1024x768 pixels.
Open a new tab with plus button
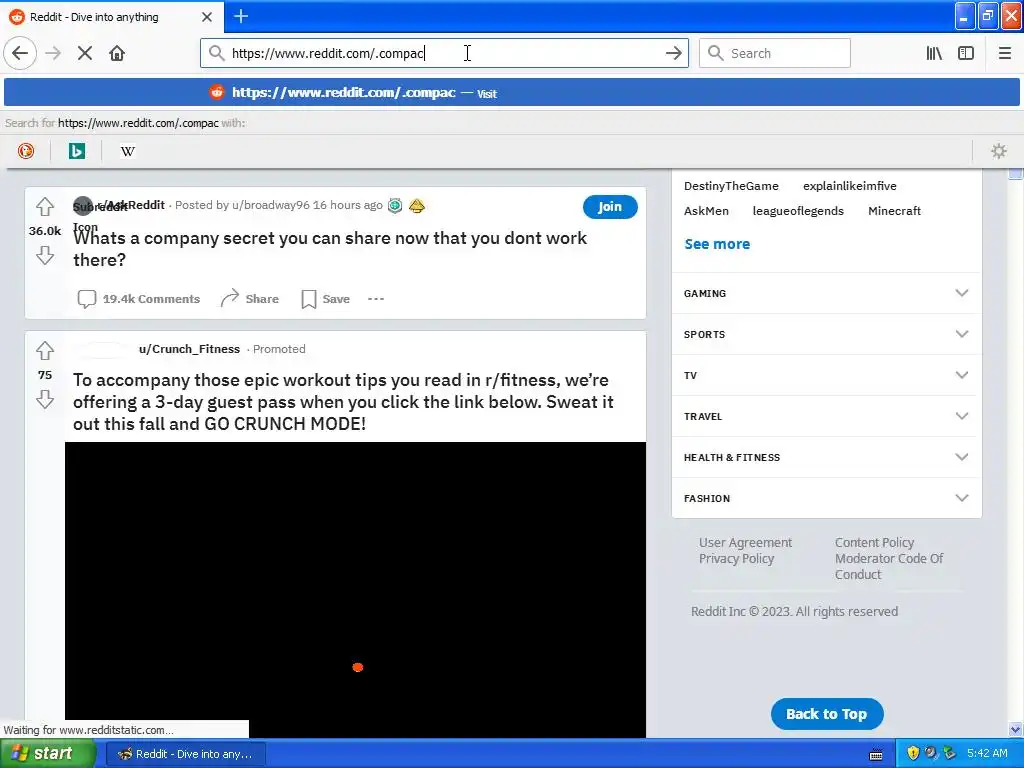click(241, 16)
